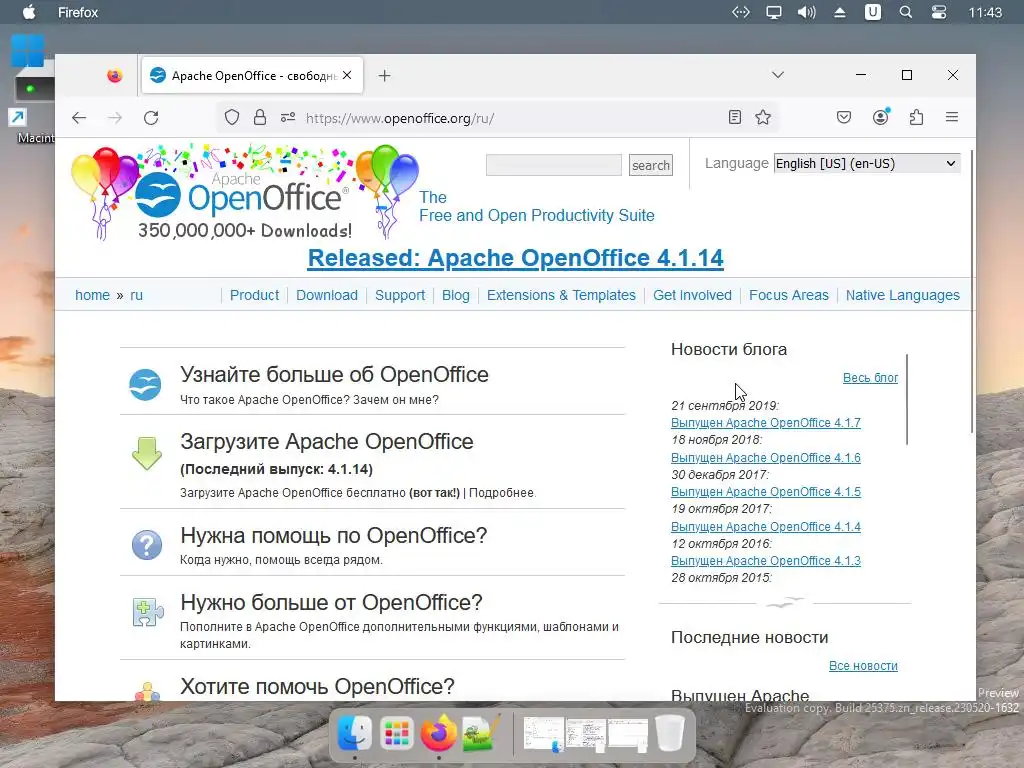Screen dimensions: 1024x768
Task: Click the green download arrow icon
Action: pyautogui.click(x=147, y=453)
